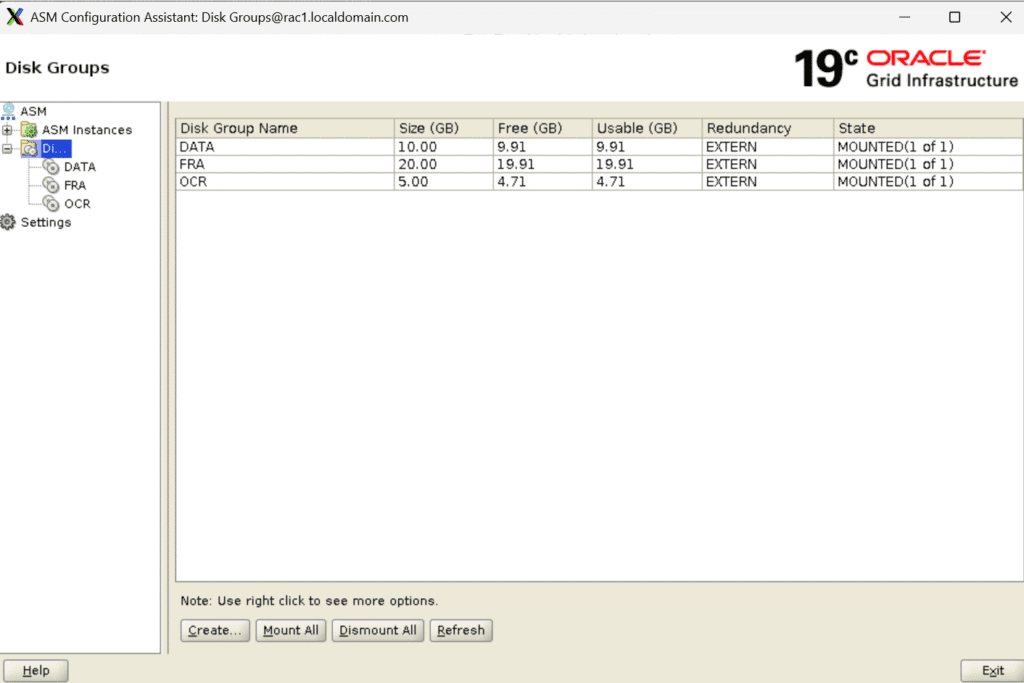
Task: Refresh the disk group list
Action: pyautogui.click(x=461, y=630)
